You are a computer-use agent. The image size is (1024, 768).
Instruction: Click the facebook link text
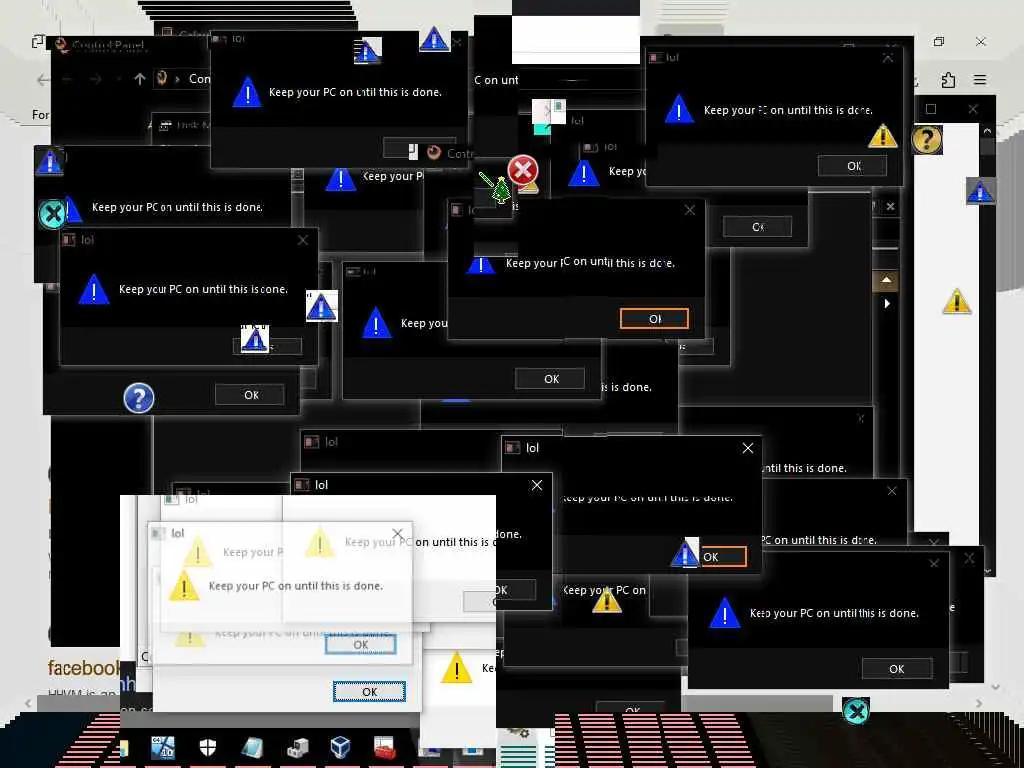point(83,668)
